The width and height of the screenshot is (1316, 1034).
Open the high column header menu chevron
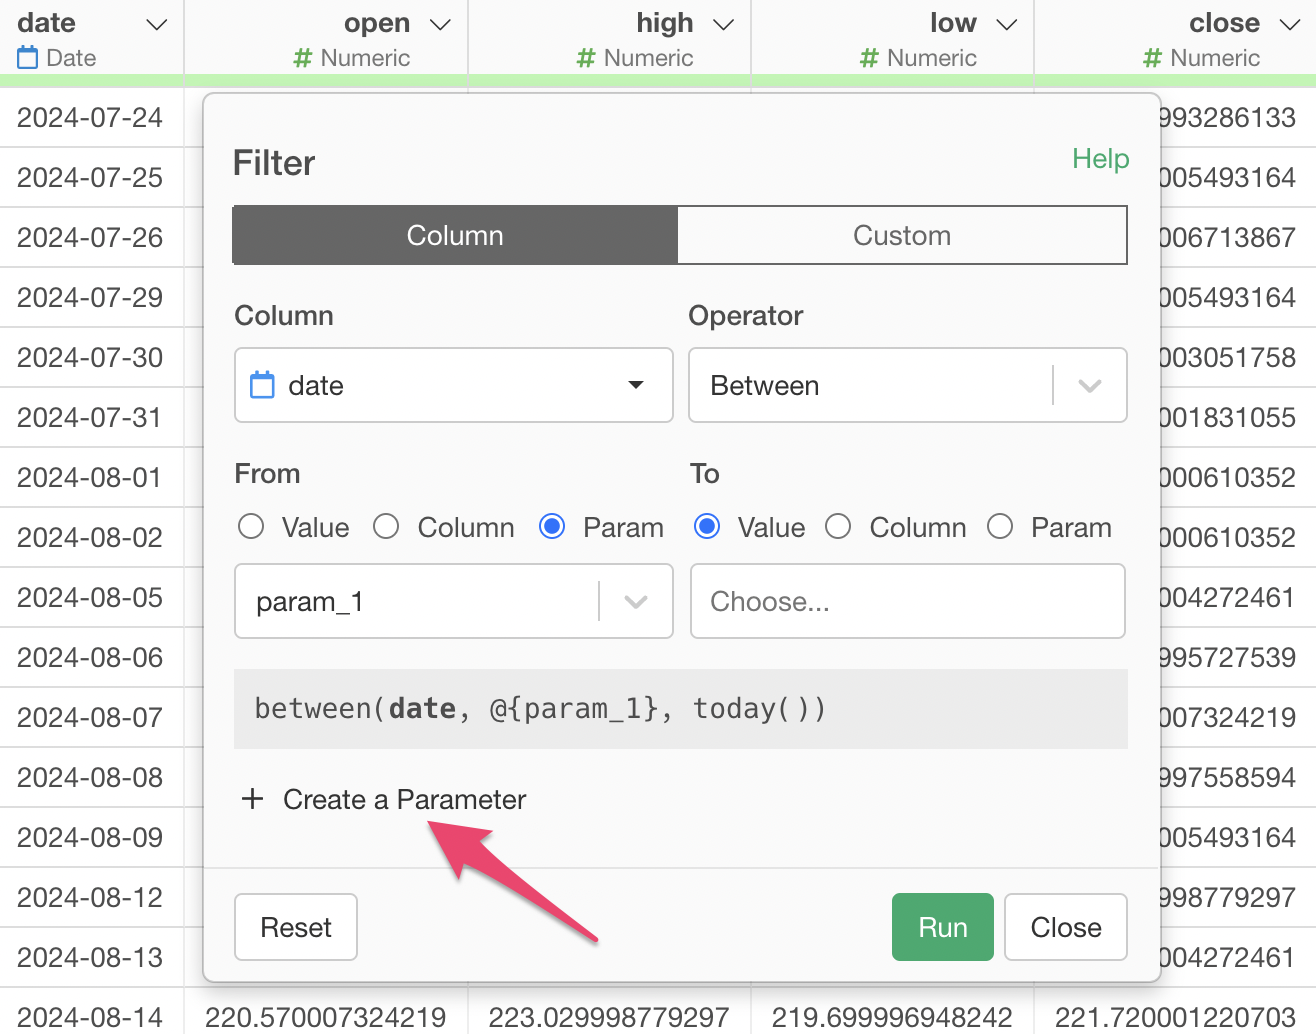tap(723, 24)
